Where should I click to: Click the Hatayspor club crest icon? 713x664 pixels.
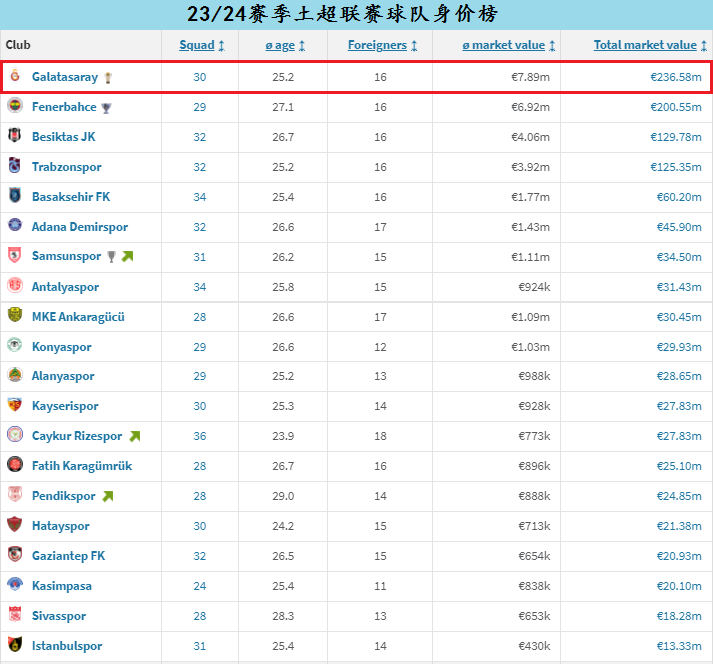point(15,524)
